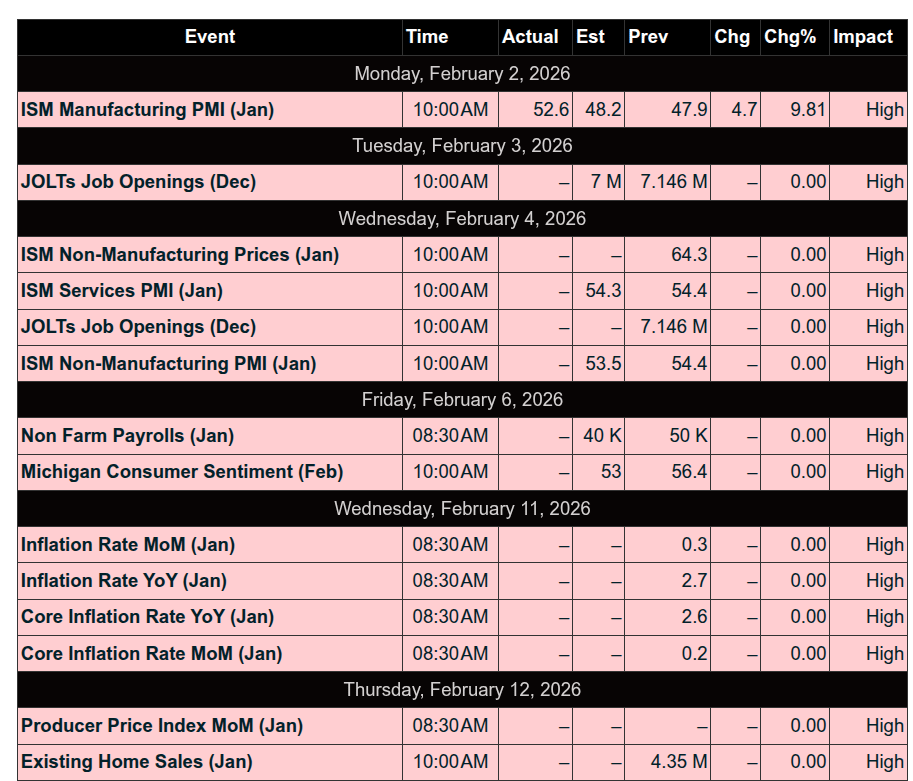Viewport: 913px width, 781px height.
Task: Select the Friday, February 6, 2026 date row
Action: point(462,400)
